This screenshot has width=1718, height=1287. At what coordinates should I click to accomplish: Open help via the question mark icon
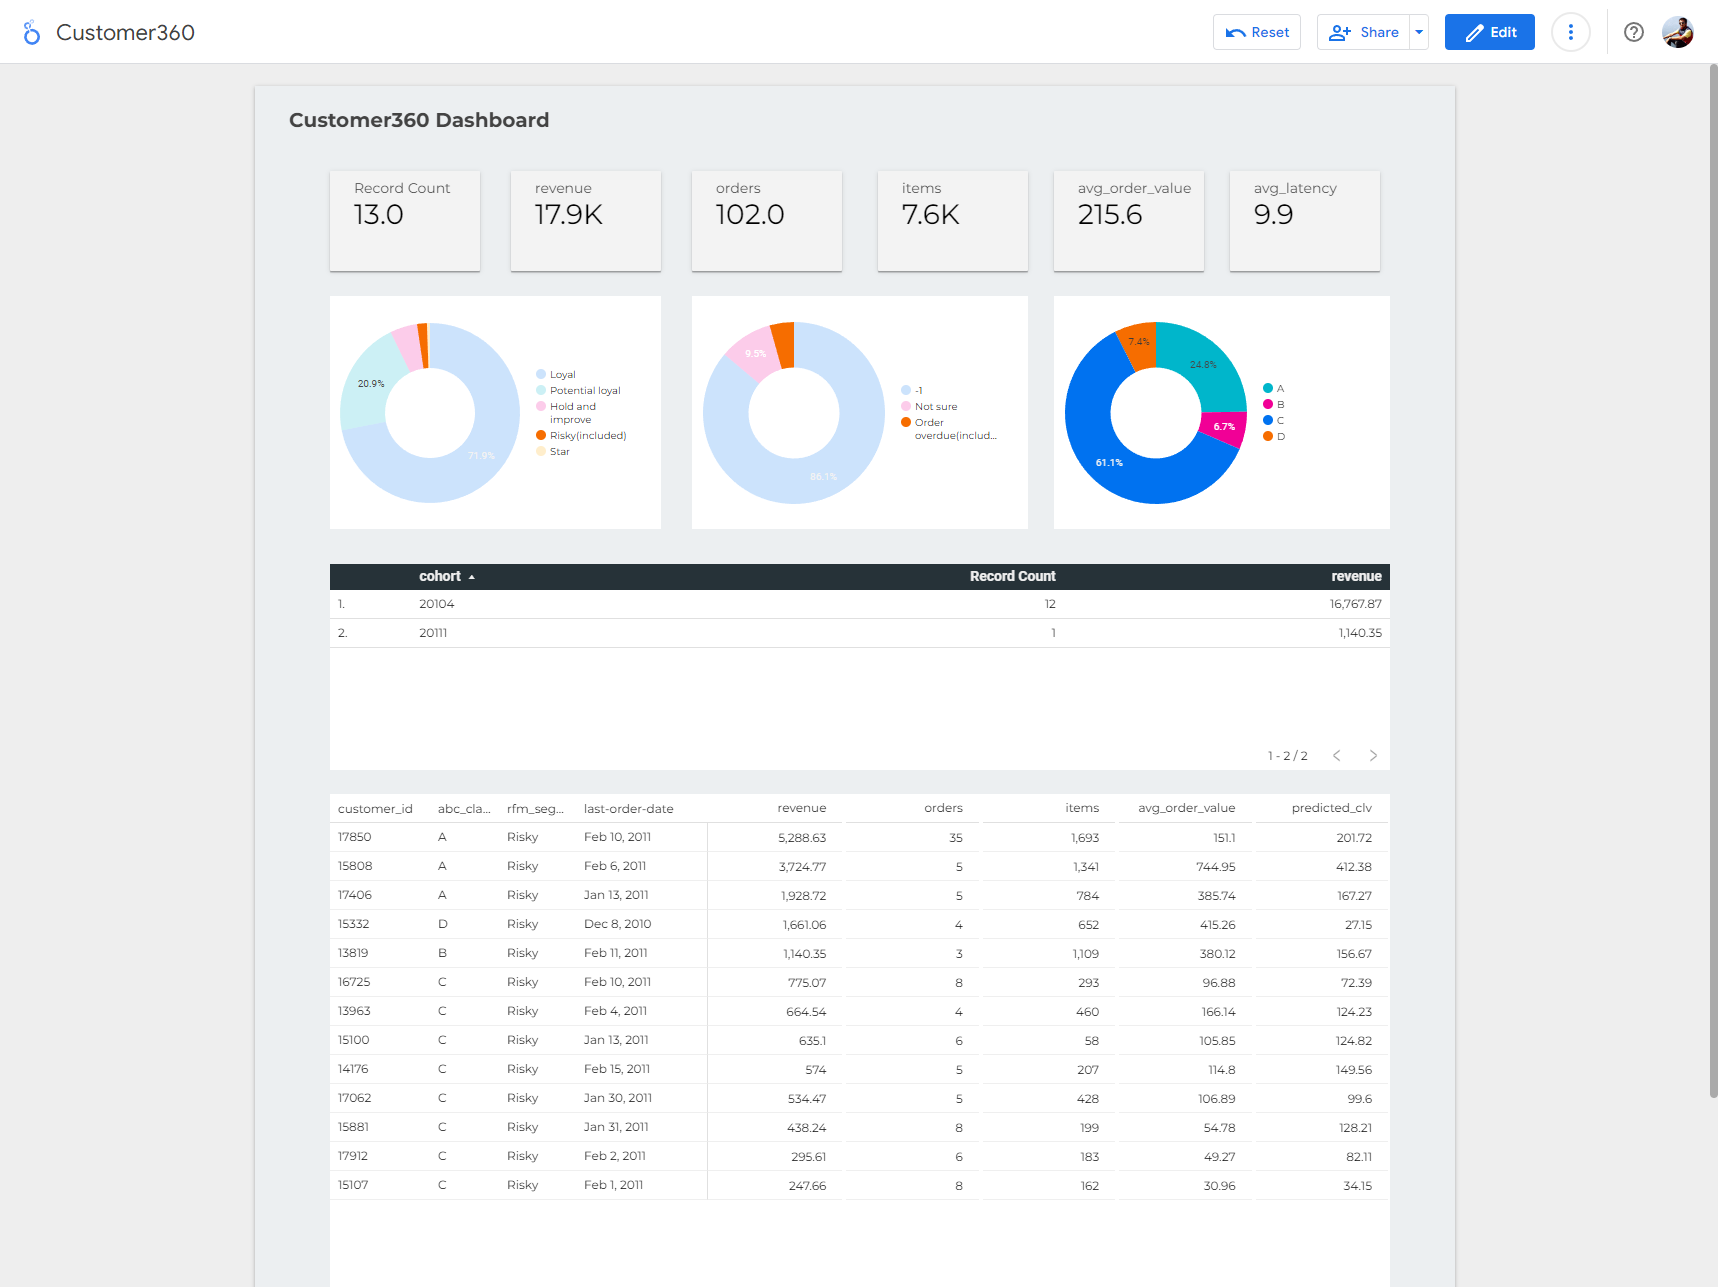1633,31
